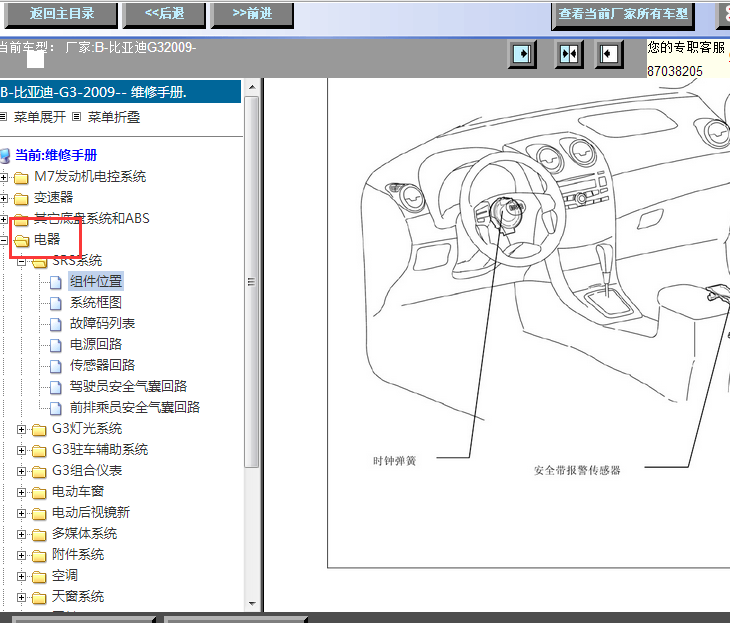Click the G3灯光系统 folder icon
Viewport: 730px width, 623px height.
coord(39,430)
